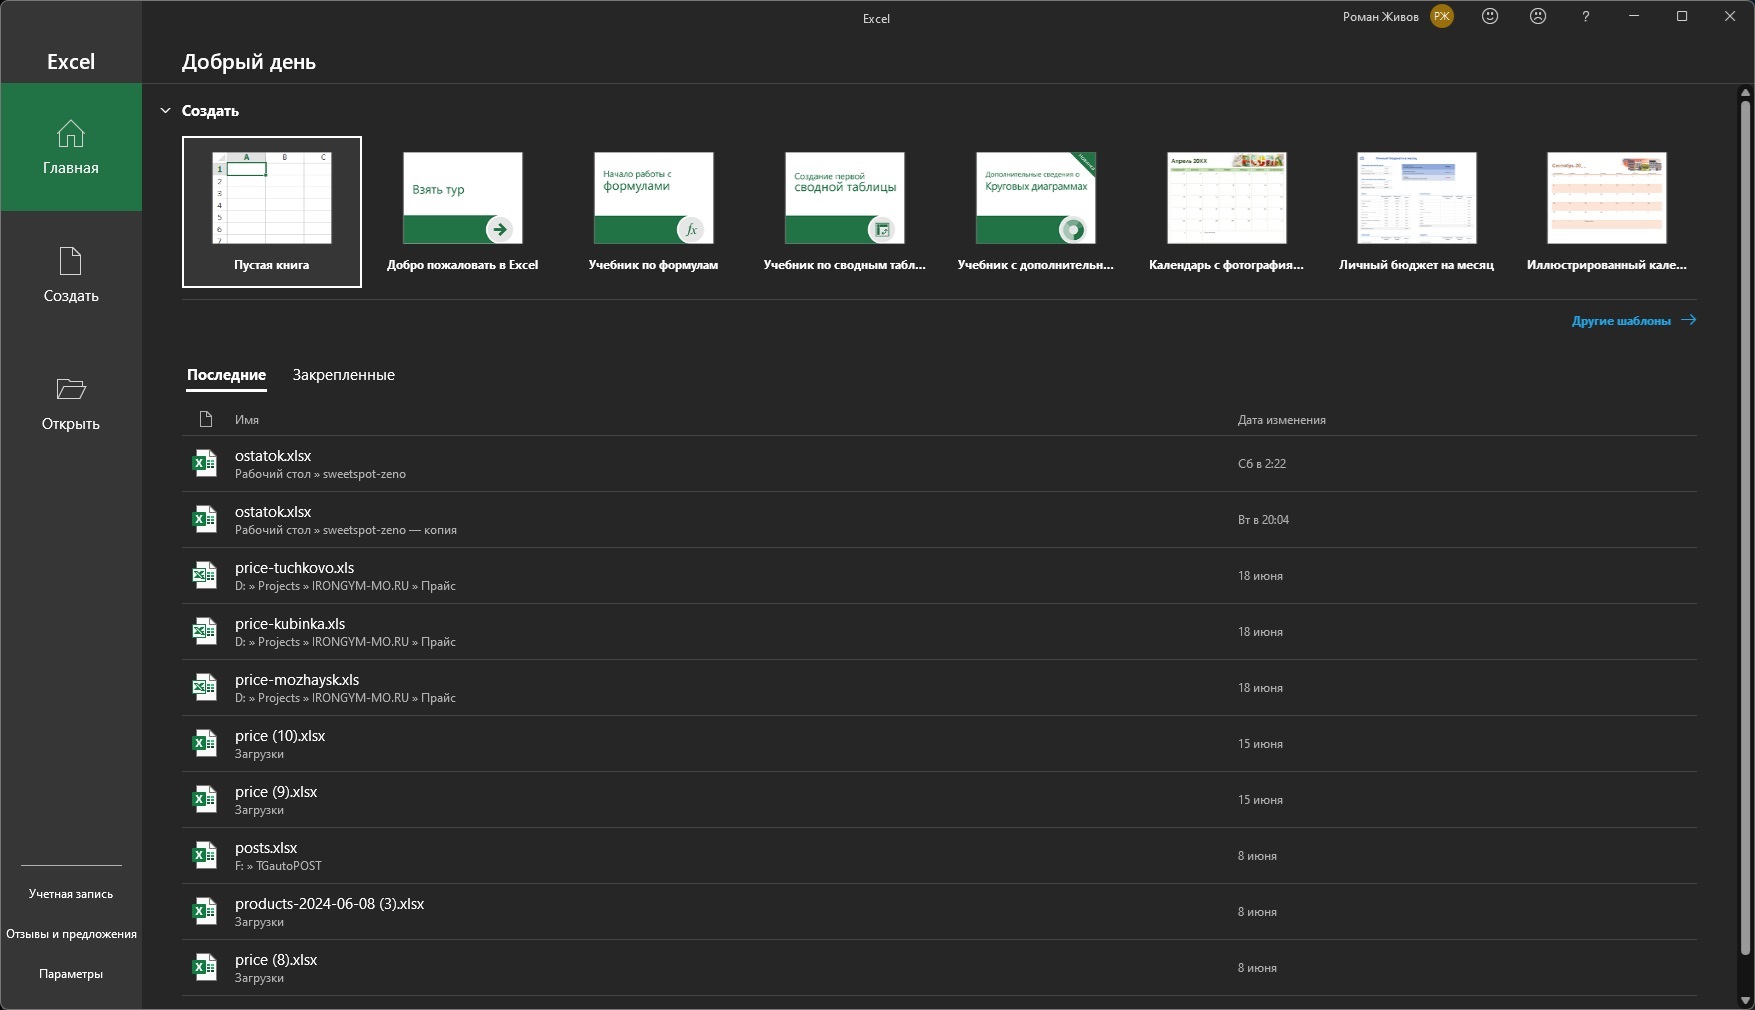This screenshot has height=1010, width=1755.
Task: Open the Учебник по формулам template
Action: (654, 212)
